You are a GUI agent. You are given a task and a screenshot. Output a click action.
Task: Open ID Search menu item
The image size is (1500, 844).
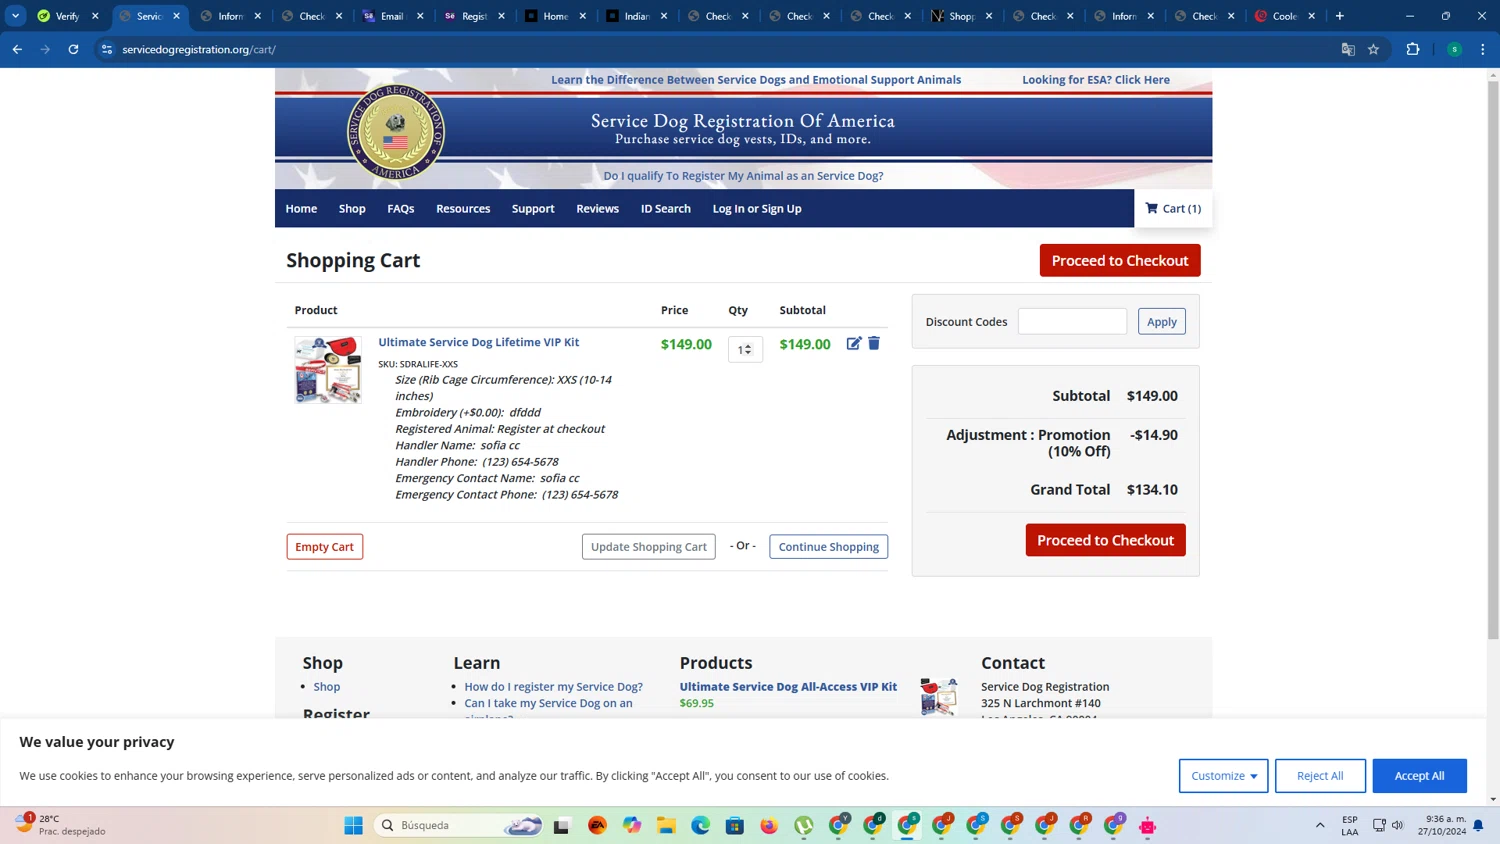coord(666,208)
